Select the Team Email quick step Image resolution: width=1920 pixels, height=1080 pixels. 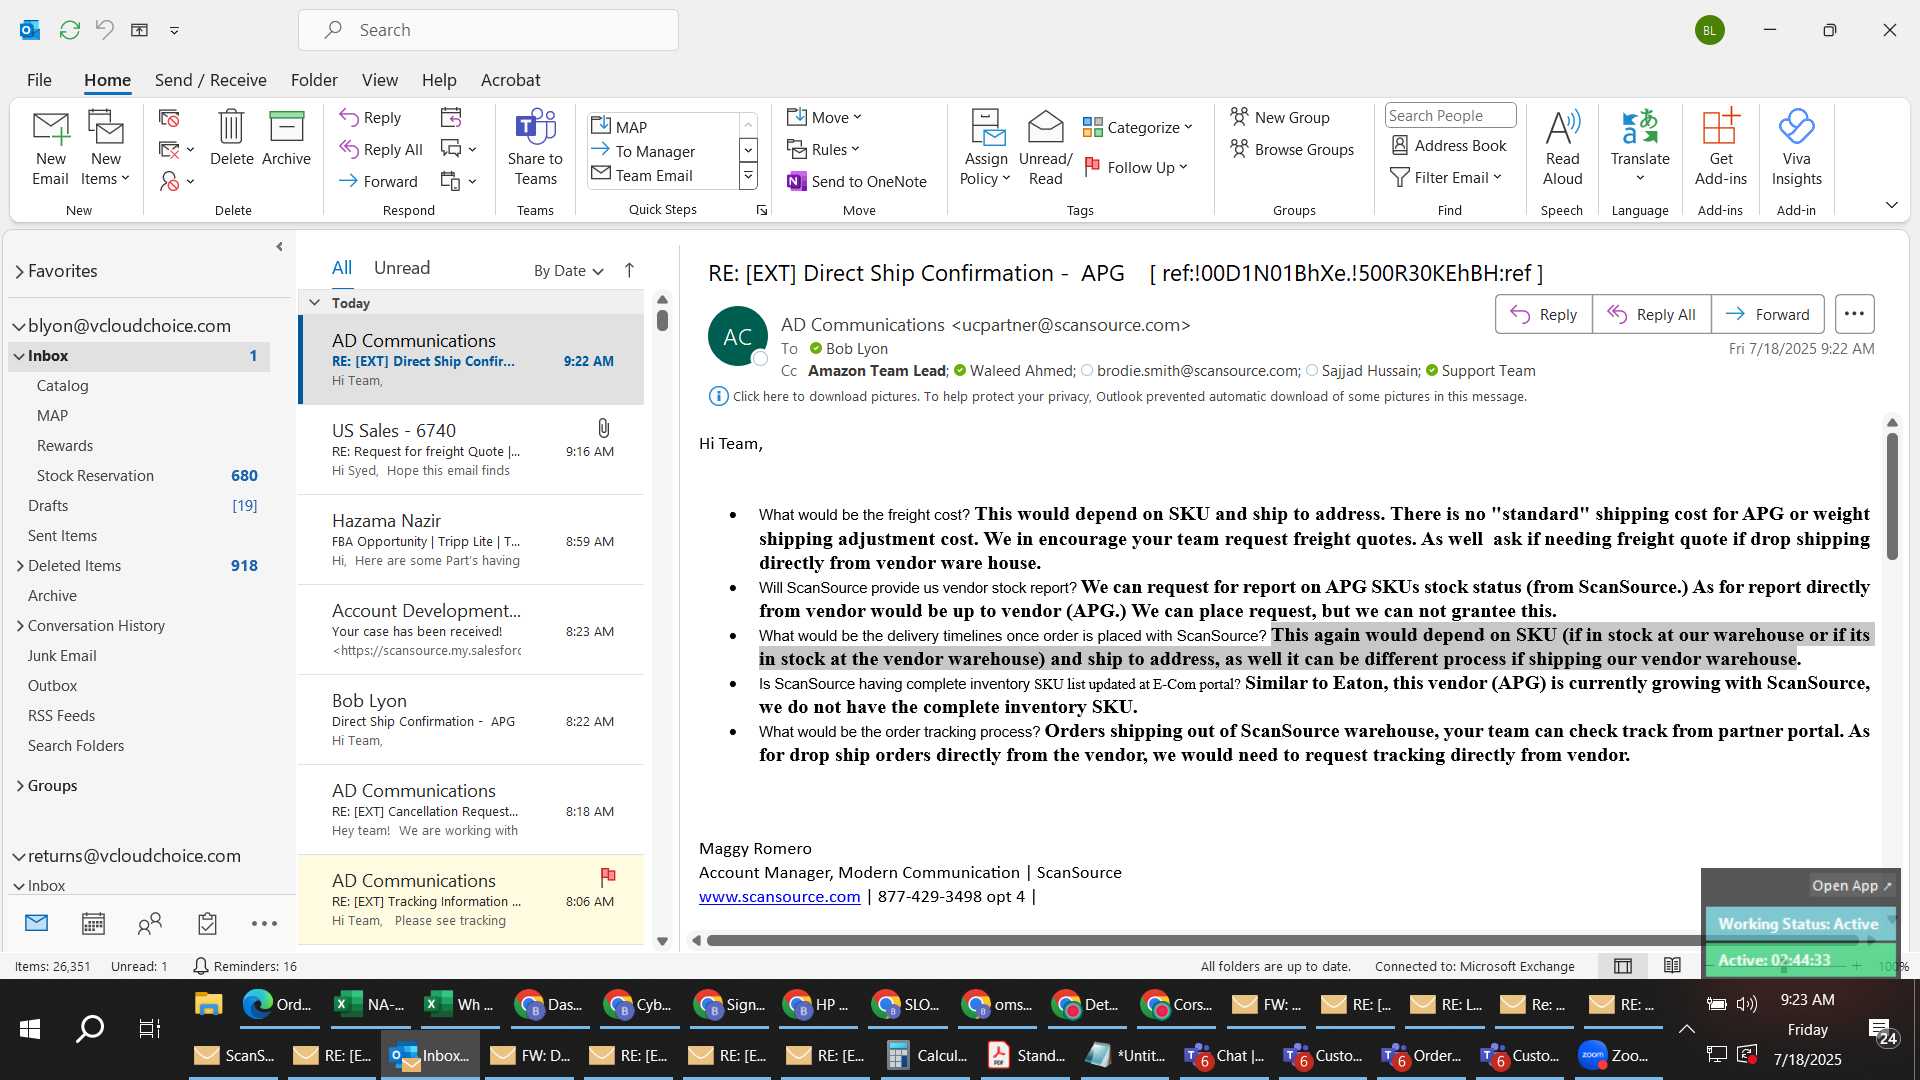click(662, 175)
